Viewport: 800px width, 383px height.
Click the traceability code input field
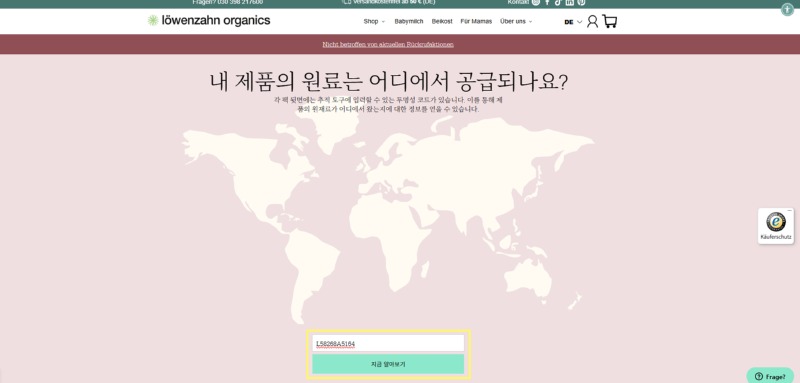tap(388, 343)
